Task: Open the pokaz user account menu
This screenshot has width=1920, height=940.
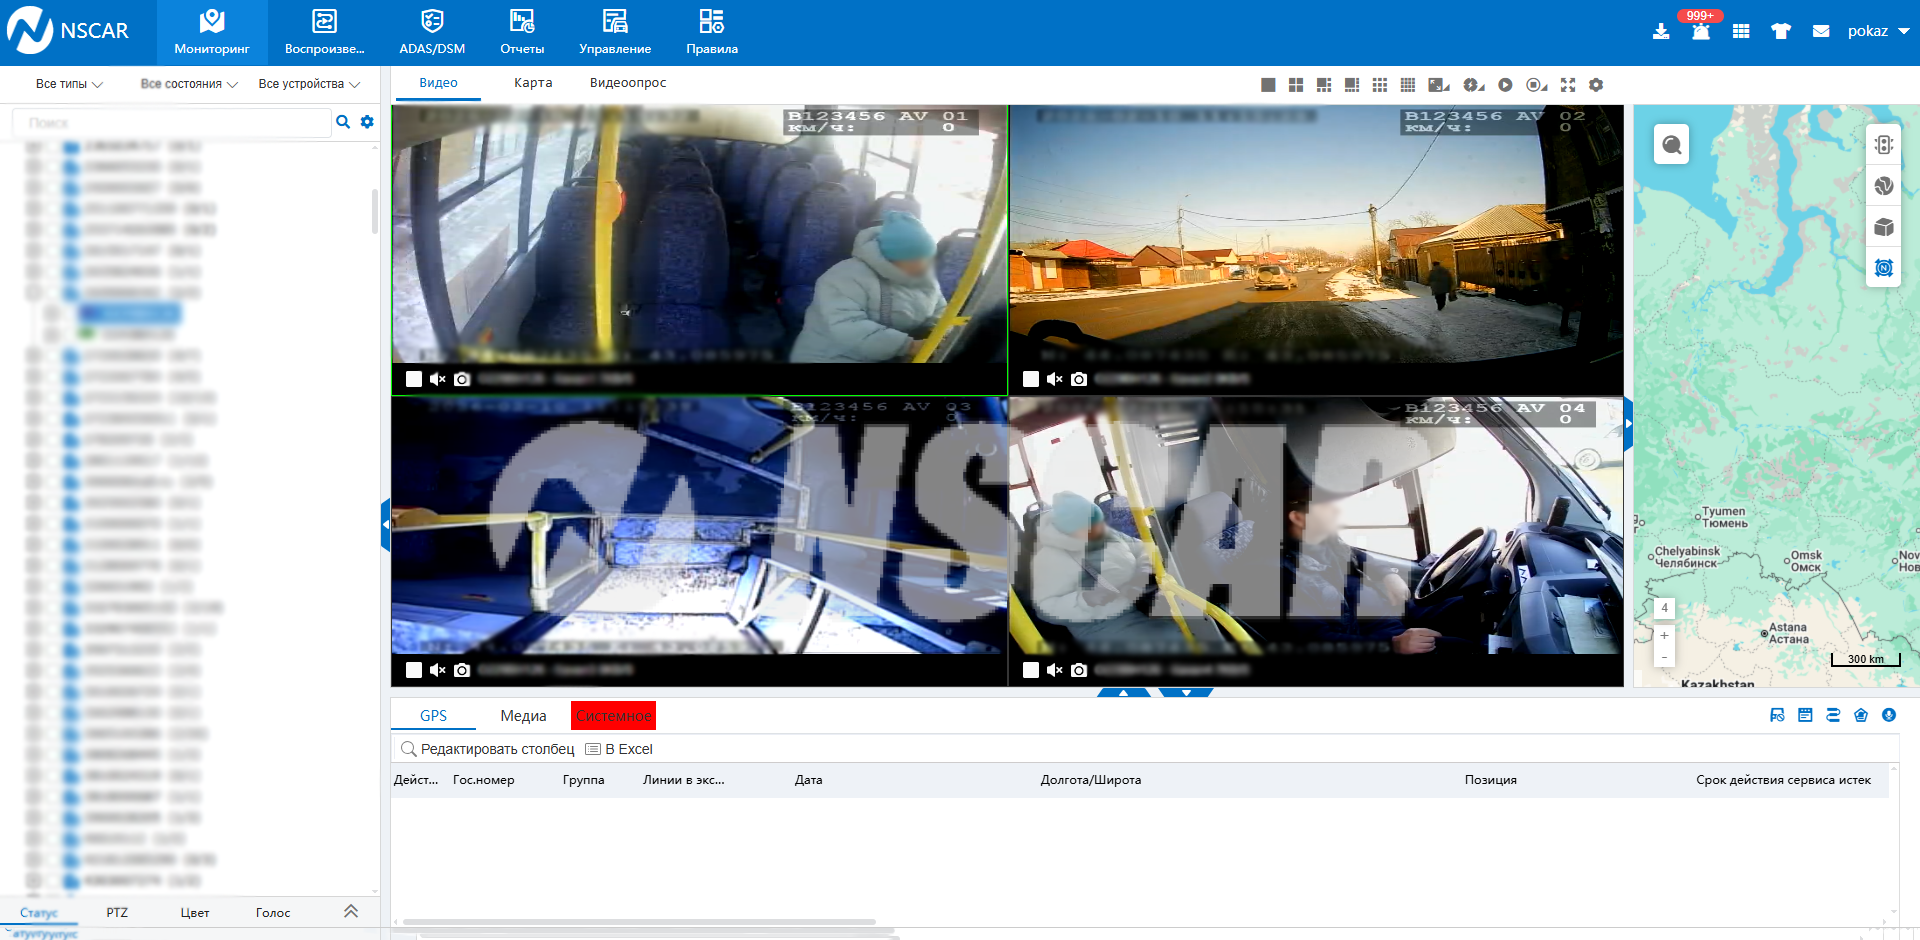Action: (x=1878, y=31)
